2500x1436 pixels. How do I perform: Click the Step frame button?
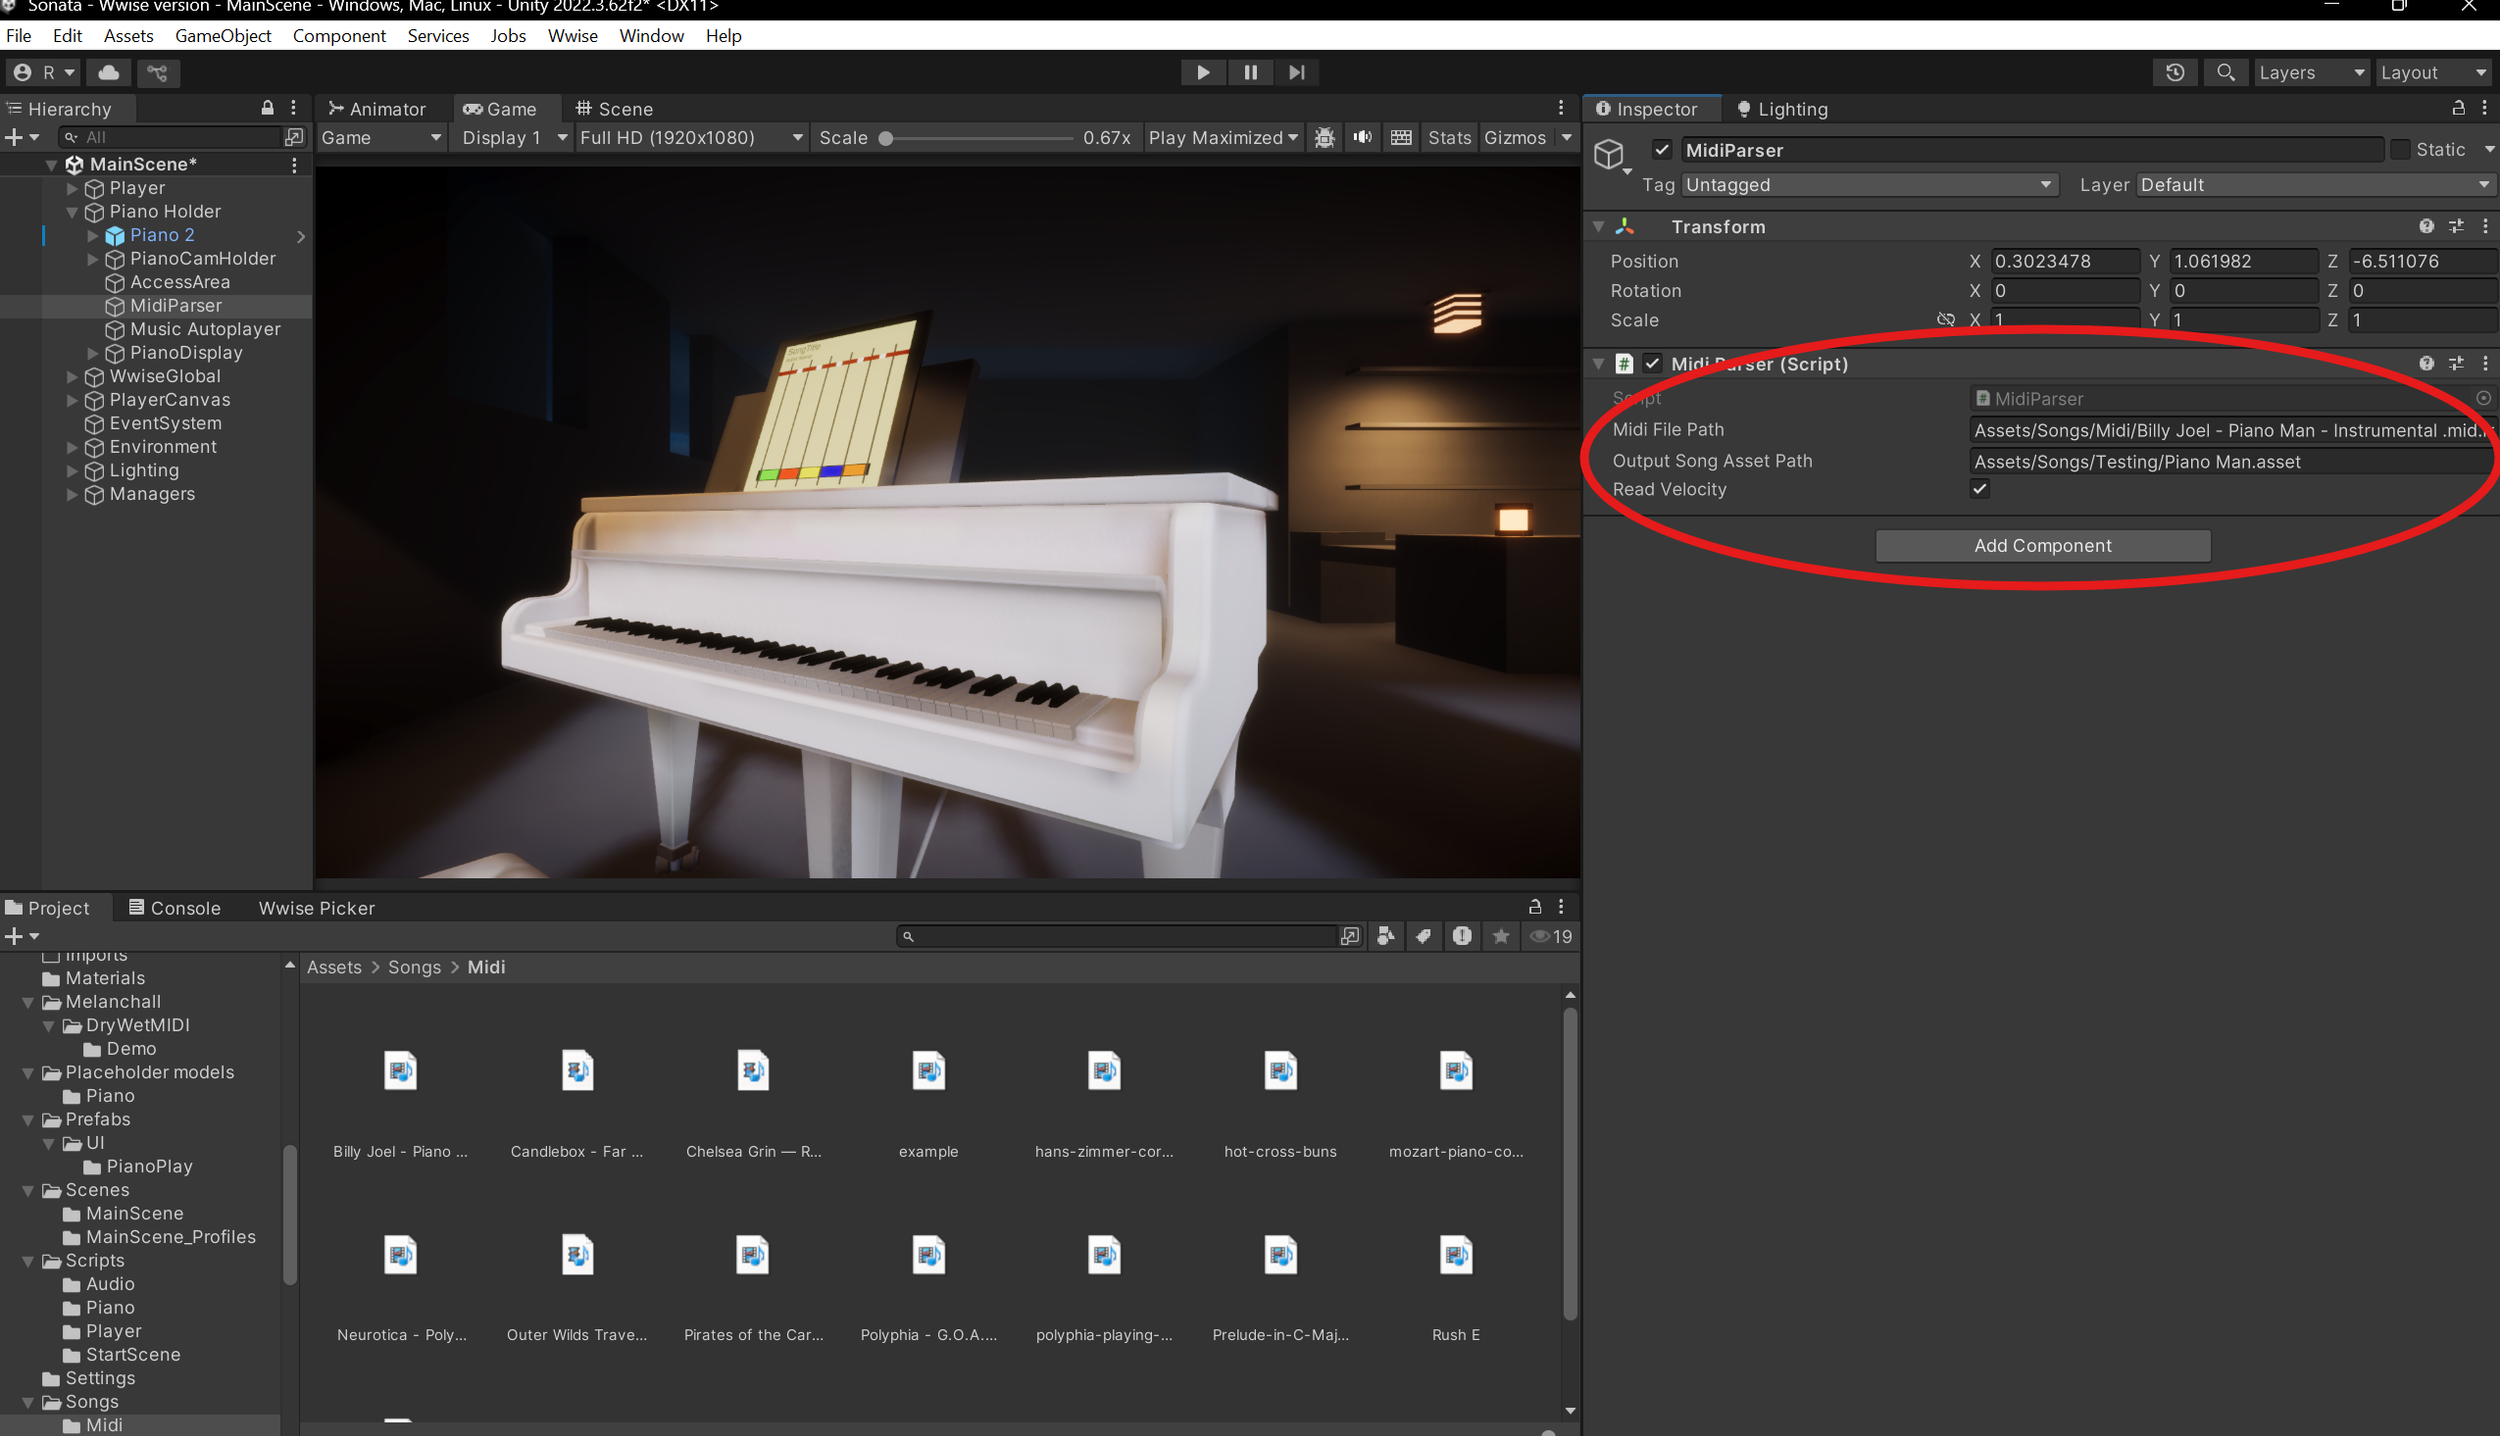click(x=1297, y=72)
